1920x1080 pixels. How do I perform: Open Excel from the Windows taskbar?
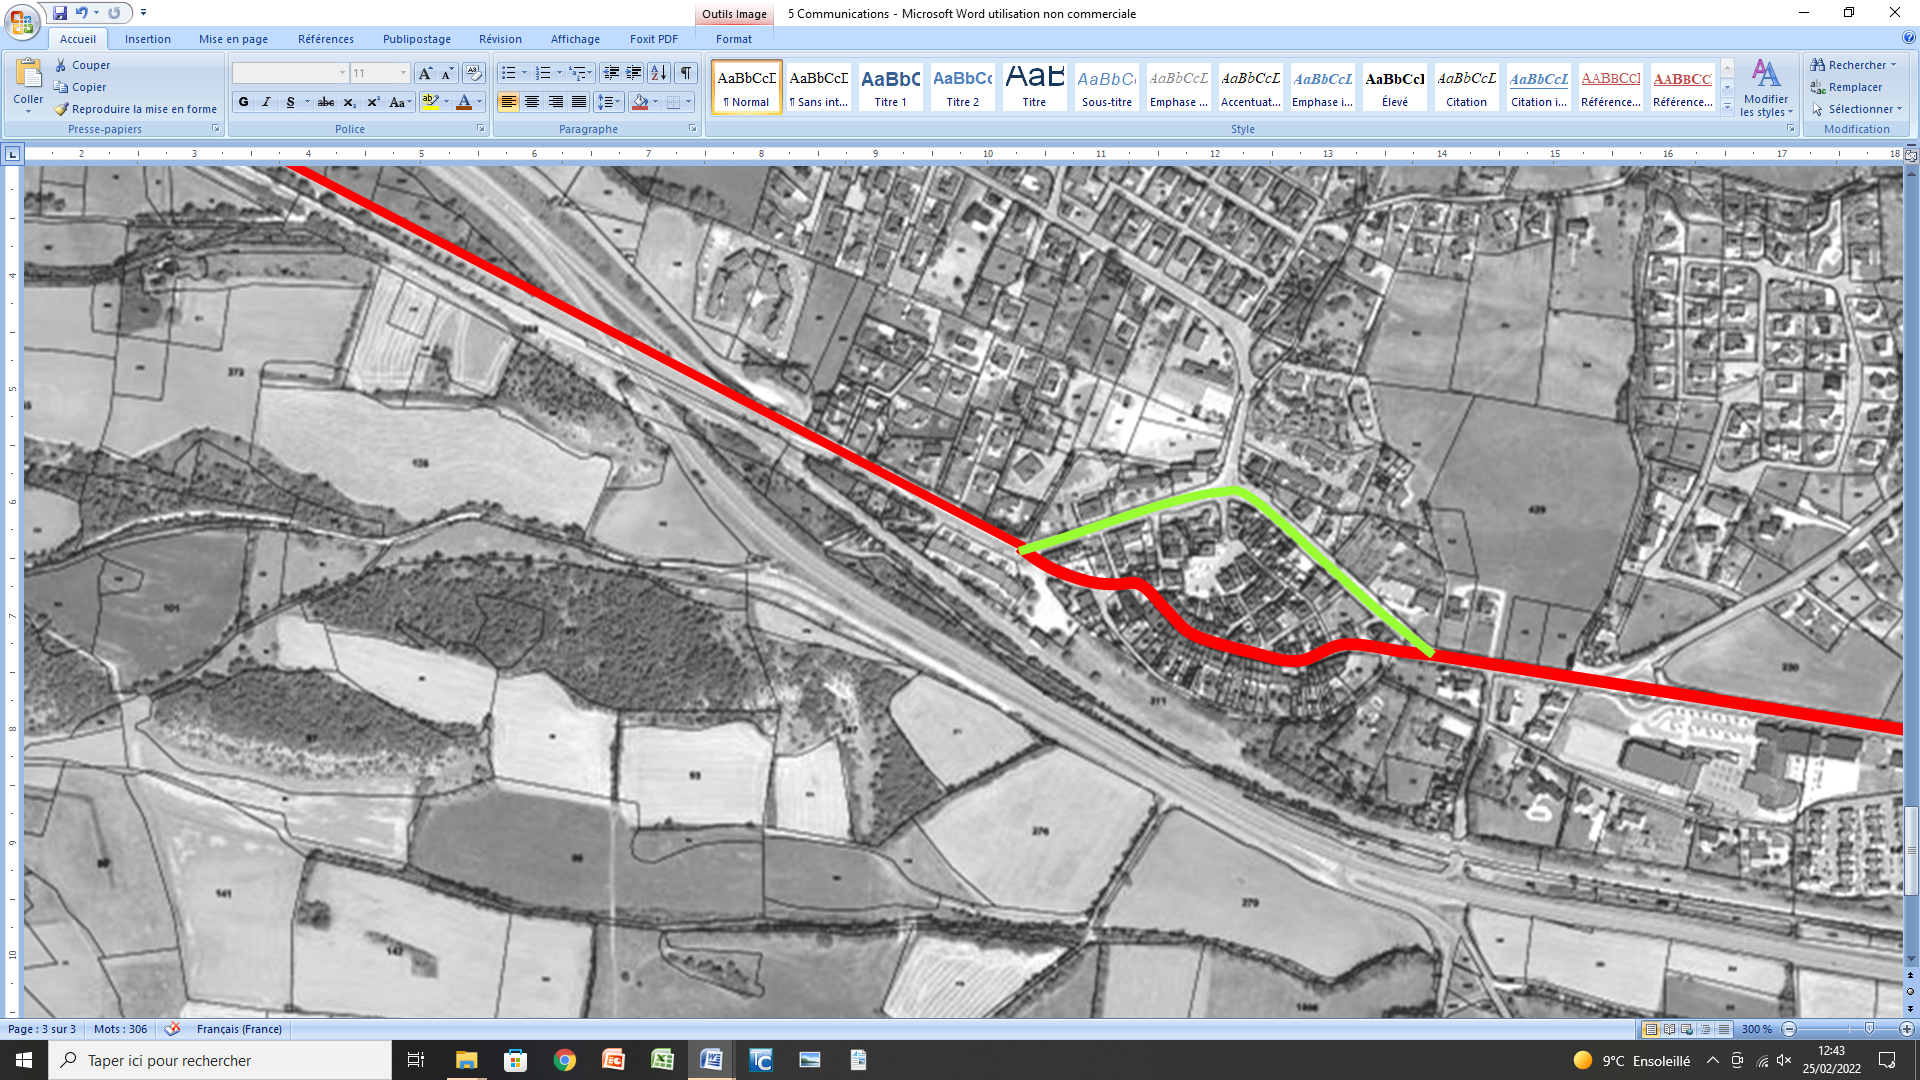coord(662,1060)
